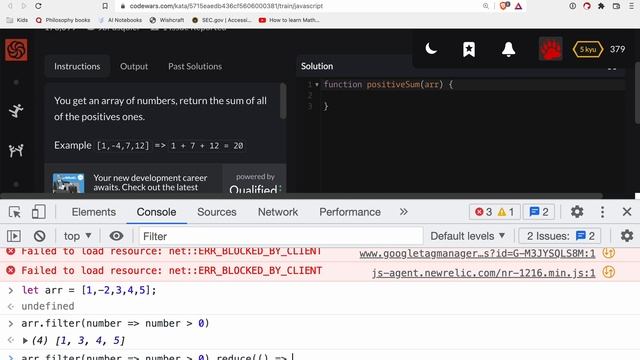Open SEC.gov bookmark

222,20
